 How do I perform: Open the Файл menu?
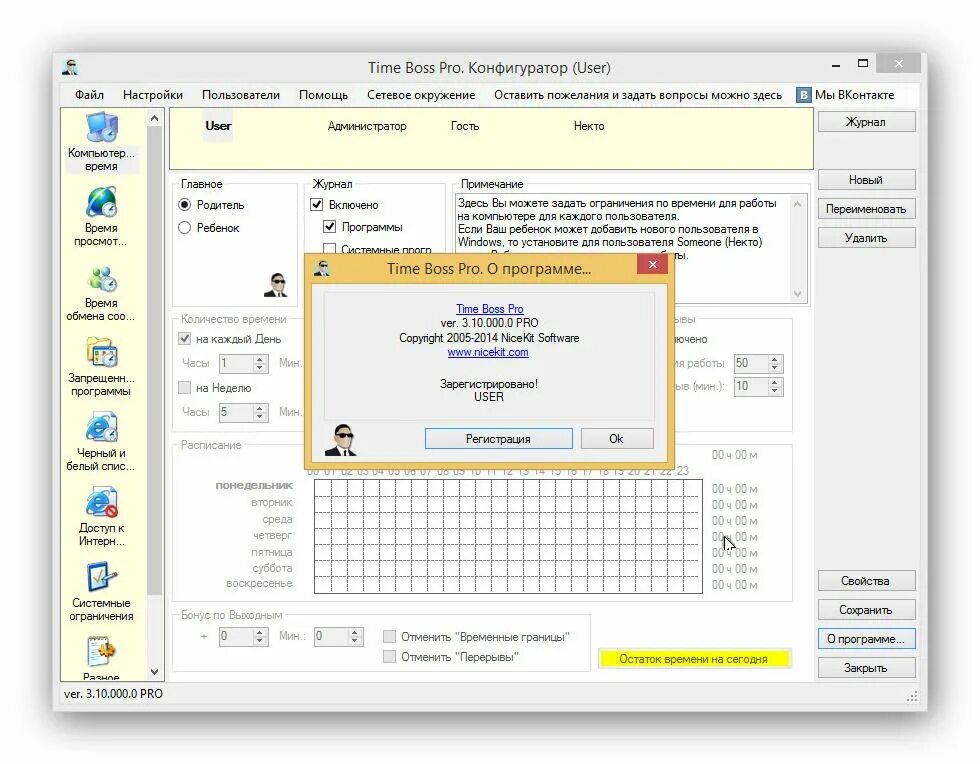click(89, 95)
